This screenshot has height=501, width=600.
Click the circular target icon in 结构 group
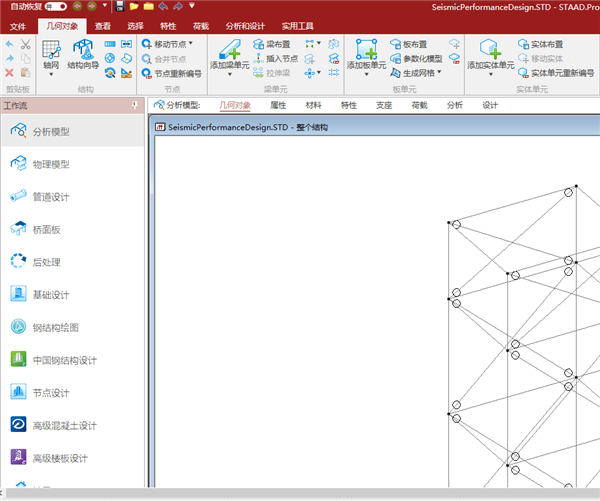[110, 58]
